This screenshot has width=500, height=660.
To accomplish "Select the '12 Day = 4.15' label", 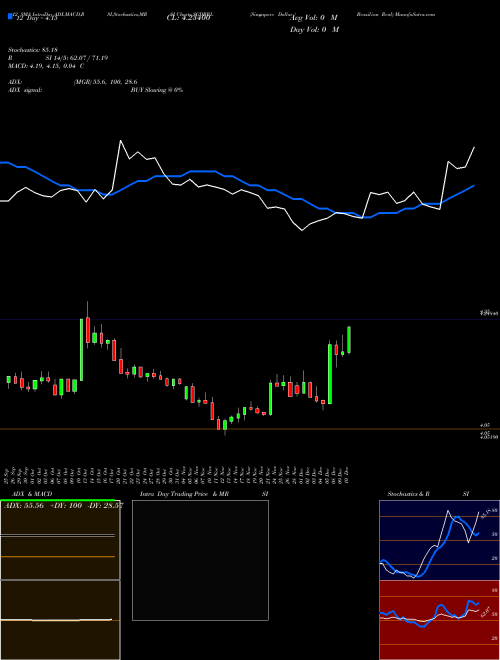I will pyautogui.click(x=36, y=18).
